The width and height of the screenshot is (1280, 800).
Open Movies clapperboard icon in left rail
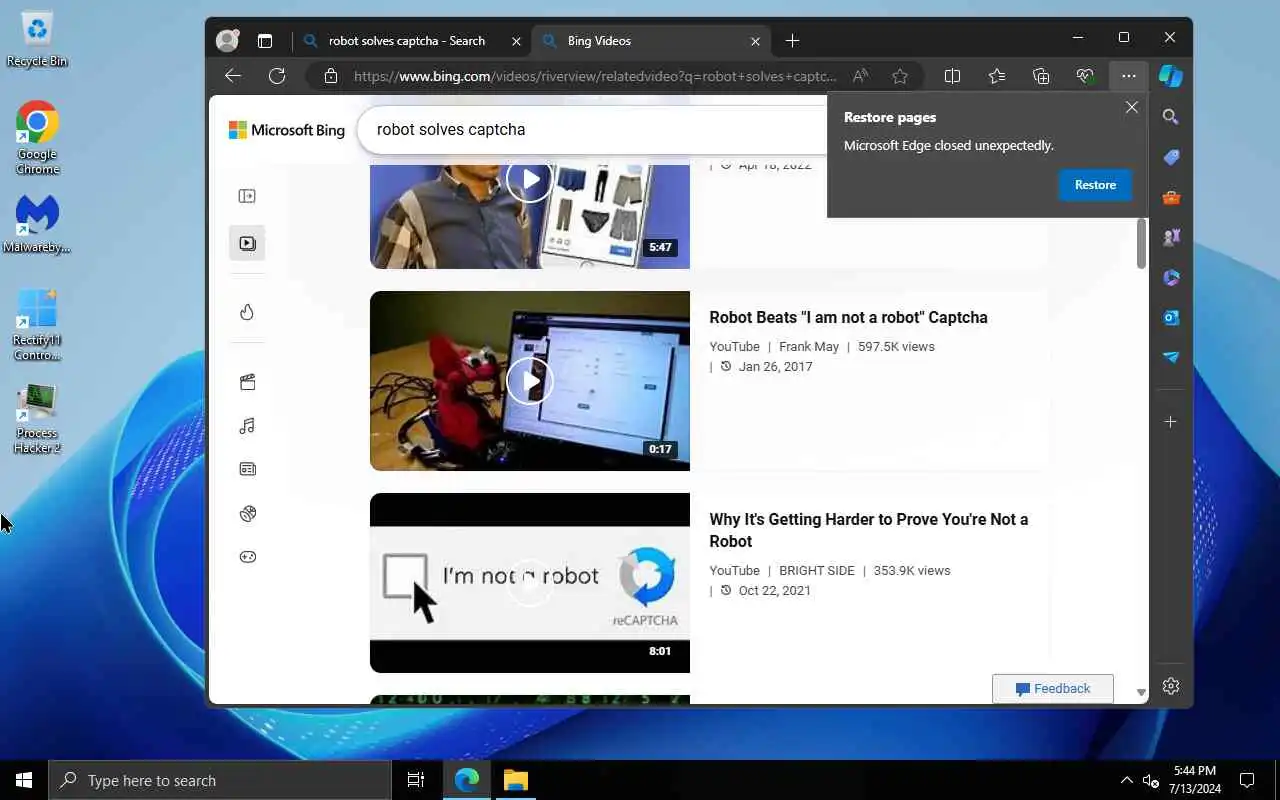[x=247, y=382]
